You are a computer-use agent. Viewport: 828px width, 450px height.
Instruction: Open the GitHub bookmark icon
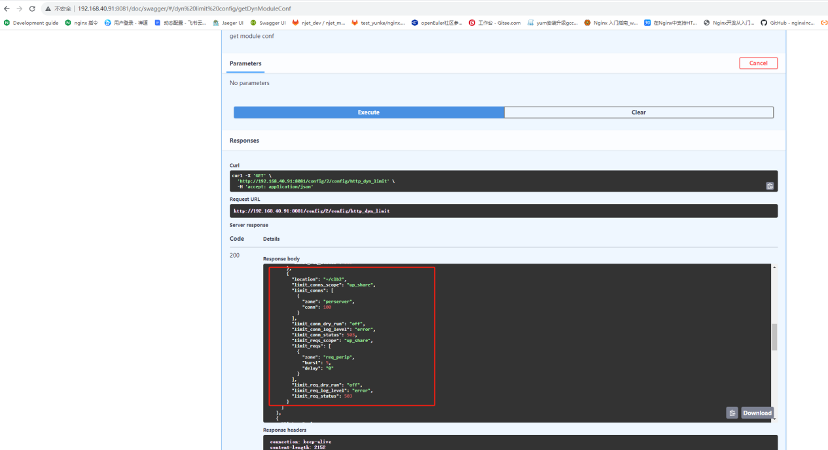click(x=764, y=23)
